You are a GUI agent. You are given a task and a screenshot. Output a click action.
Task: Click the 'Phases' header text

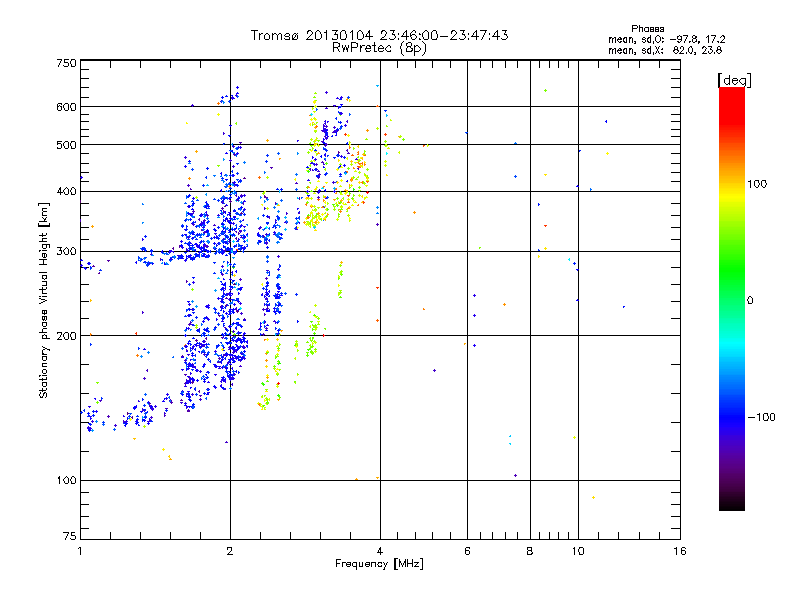pos(647,29)
